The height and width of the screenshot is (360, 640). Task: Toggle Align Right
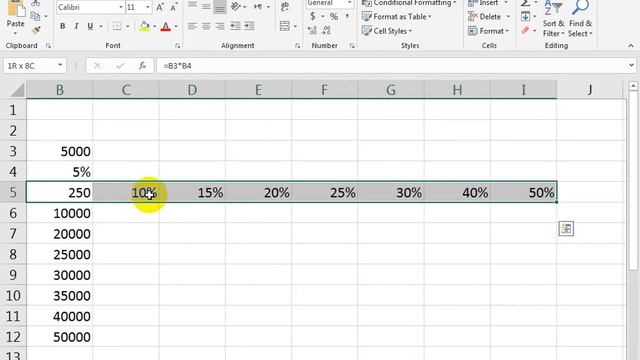click(220, 26)
